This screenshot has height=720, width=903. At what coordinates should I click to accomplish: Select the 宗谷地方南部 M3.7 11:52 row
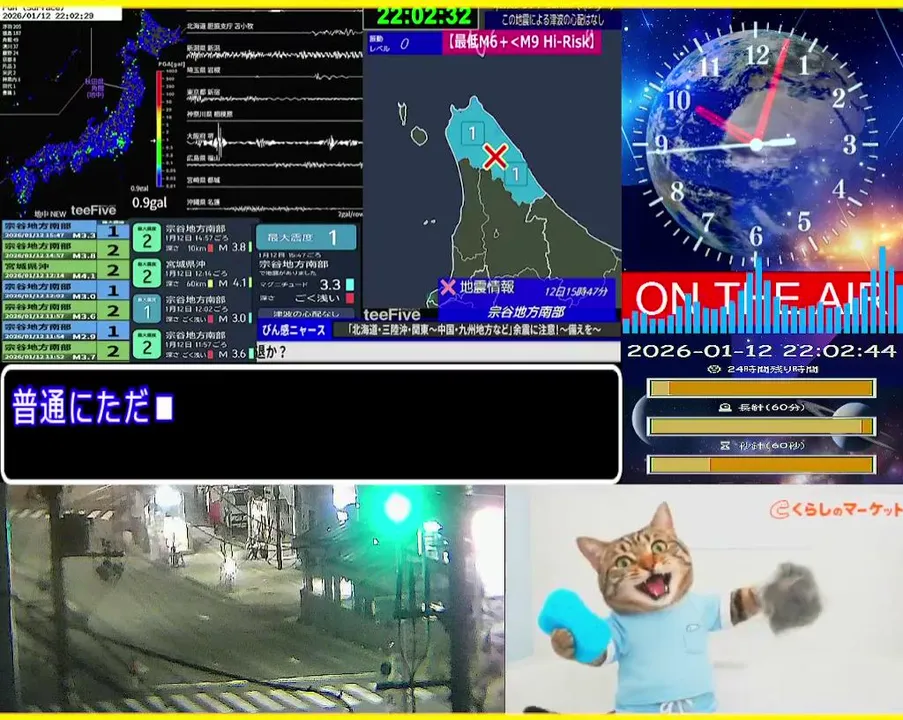[x=66, y=351]
